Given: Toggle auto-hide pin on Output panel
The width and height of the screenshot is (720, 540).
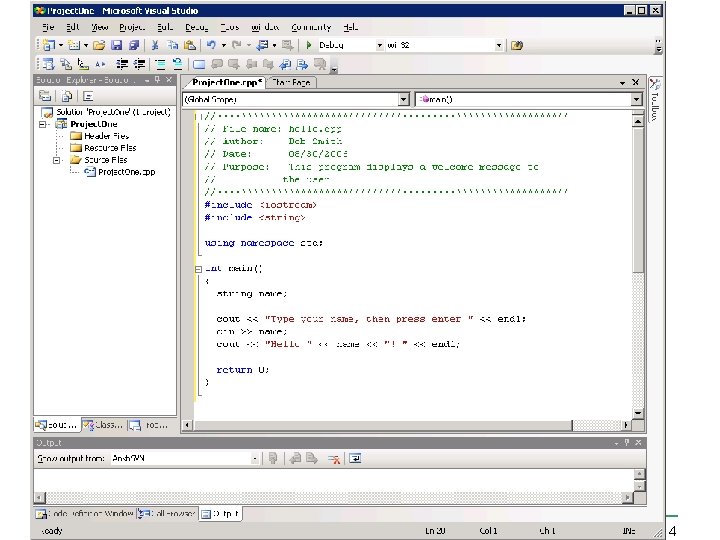Looking at the screenshot, I should pos(627,443).
